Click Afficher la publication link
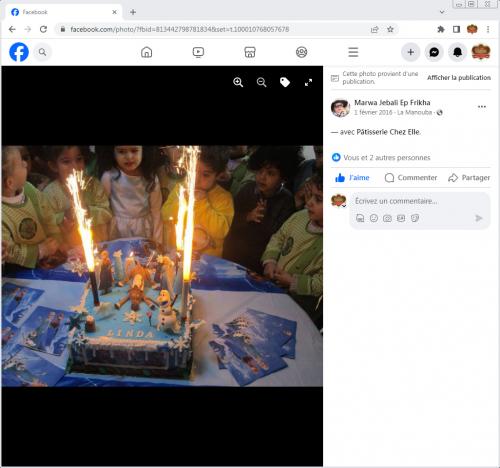The image size is (500, 468). (459, 78)
